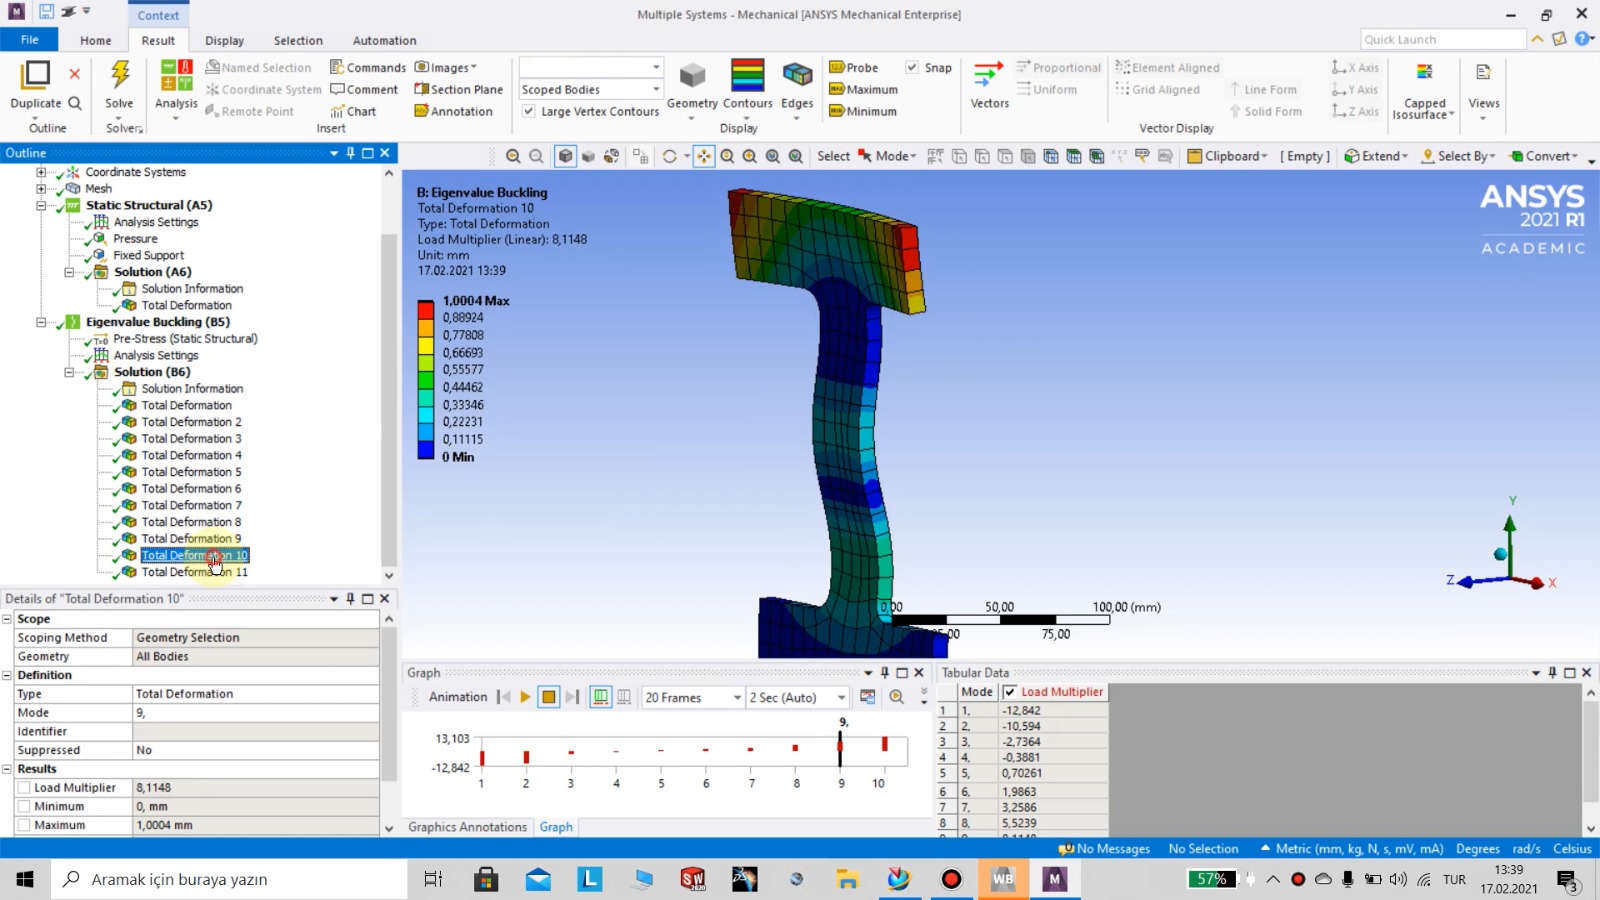1600x900 pixels.
Task: Open the Views icon
Action: pyautogui.click(x=1484, y=72)
